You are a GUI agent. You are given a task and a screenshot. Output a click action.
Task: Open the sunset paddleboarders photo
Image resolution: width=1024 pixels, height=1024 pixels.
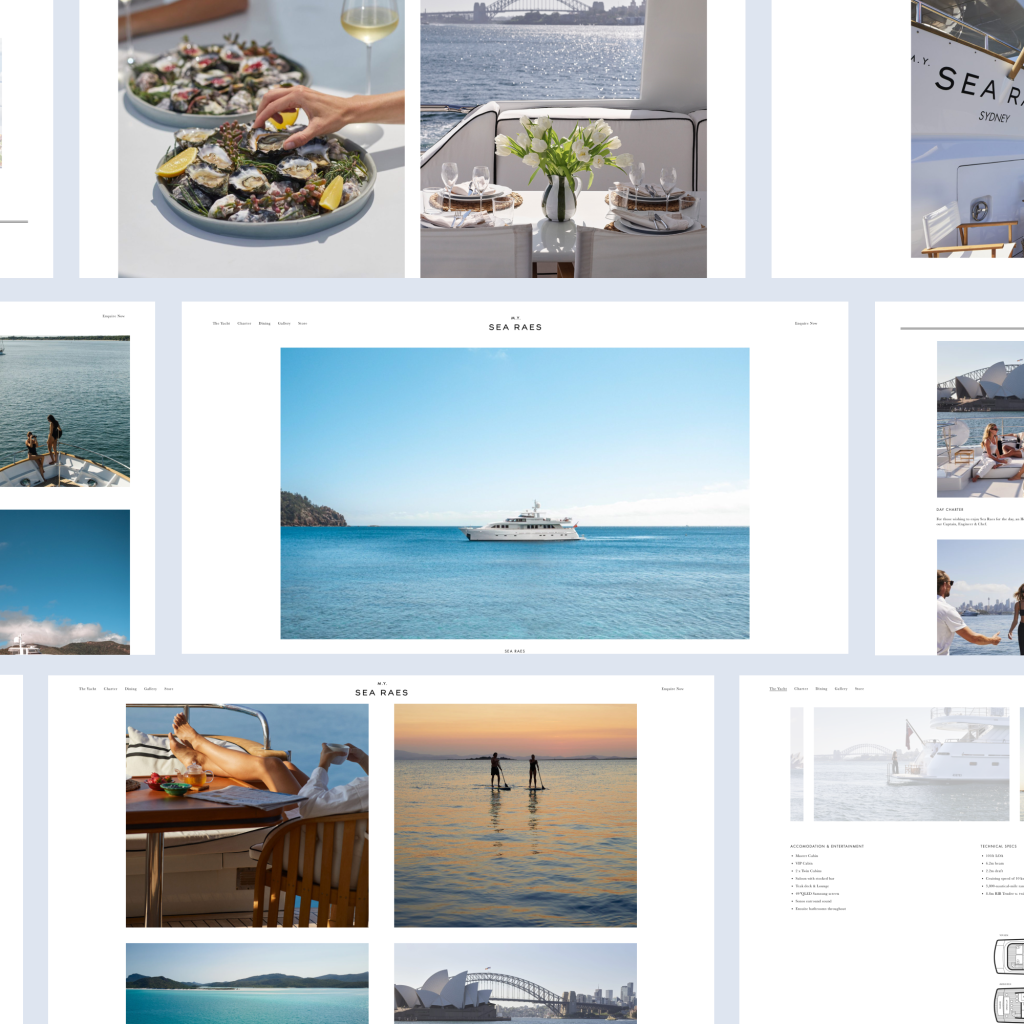pyautogui.click(x=515, y=815)
